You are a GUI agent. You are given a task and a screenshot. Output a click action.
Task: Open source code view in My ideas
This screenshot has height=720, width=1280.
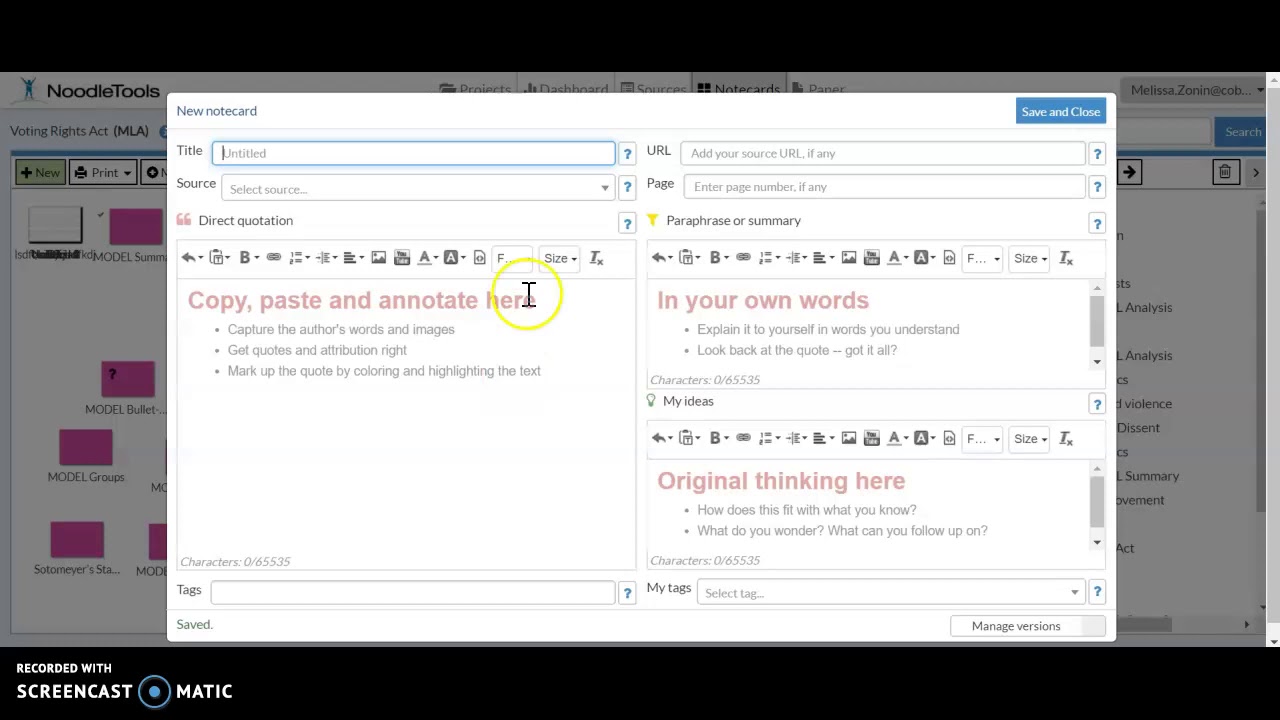pos(949,438)
